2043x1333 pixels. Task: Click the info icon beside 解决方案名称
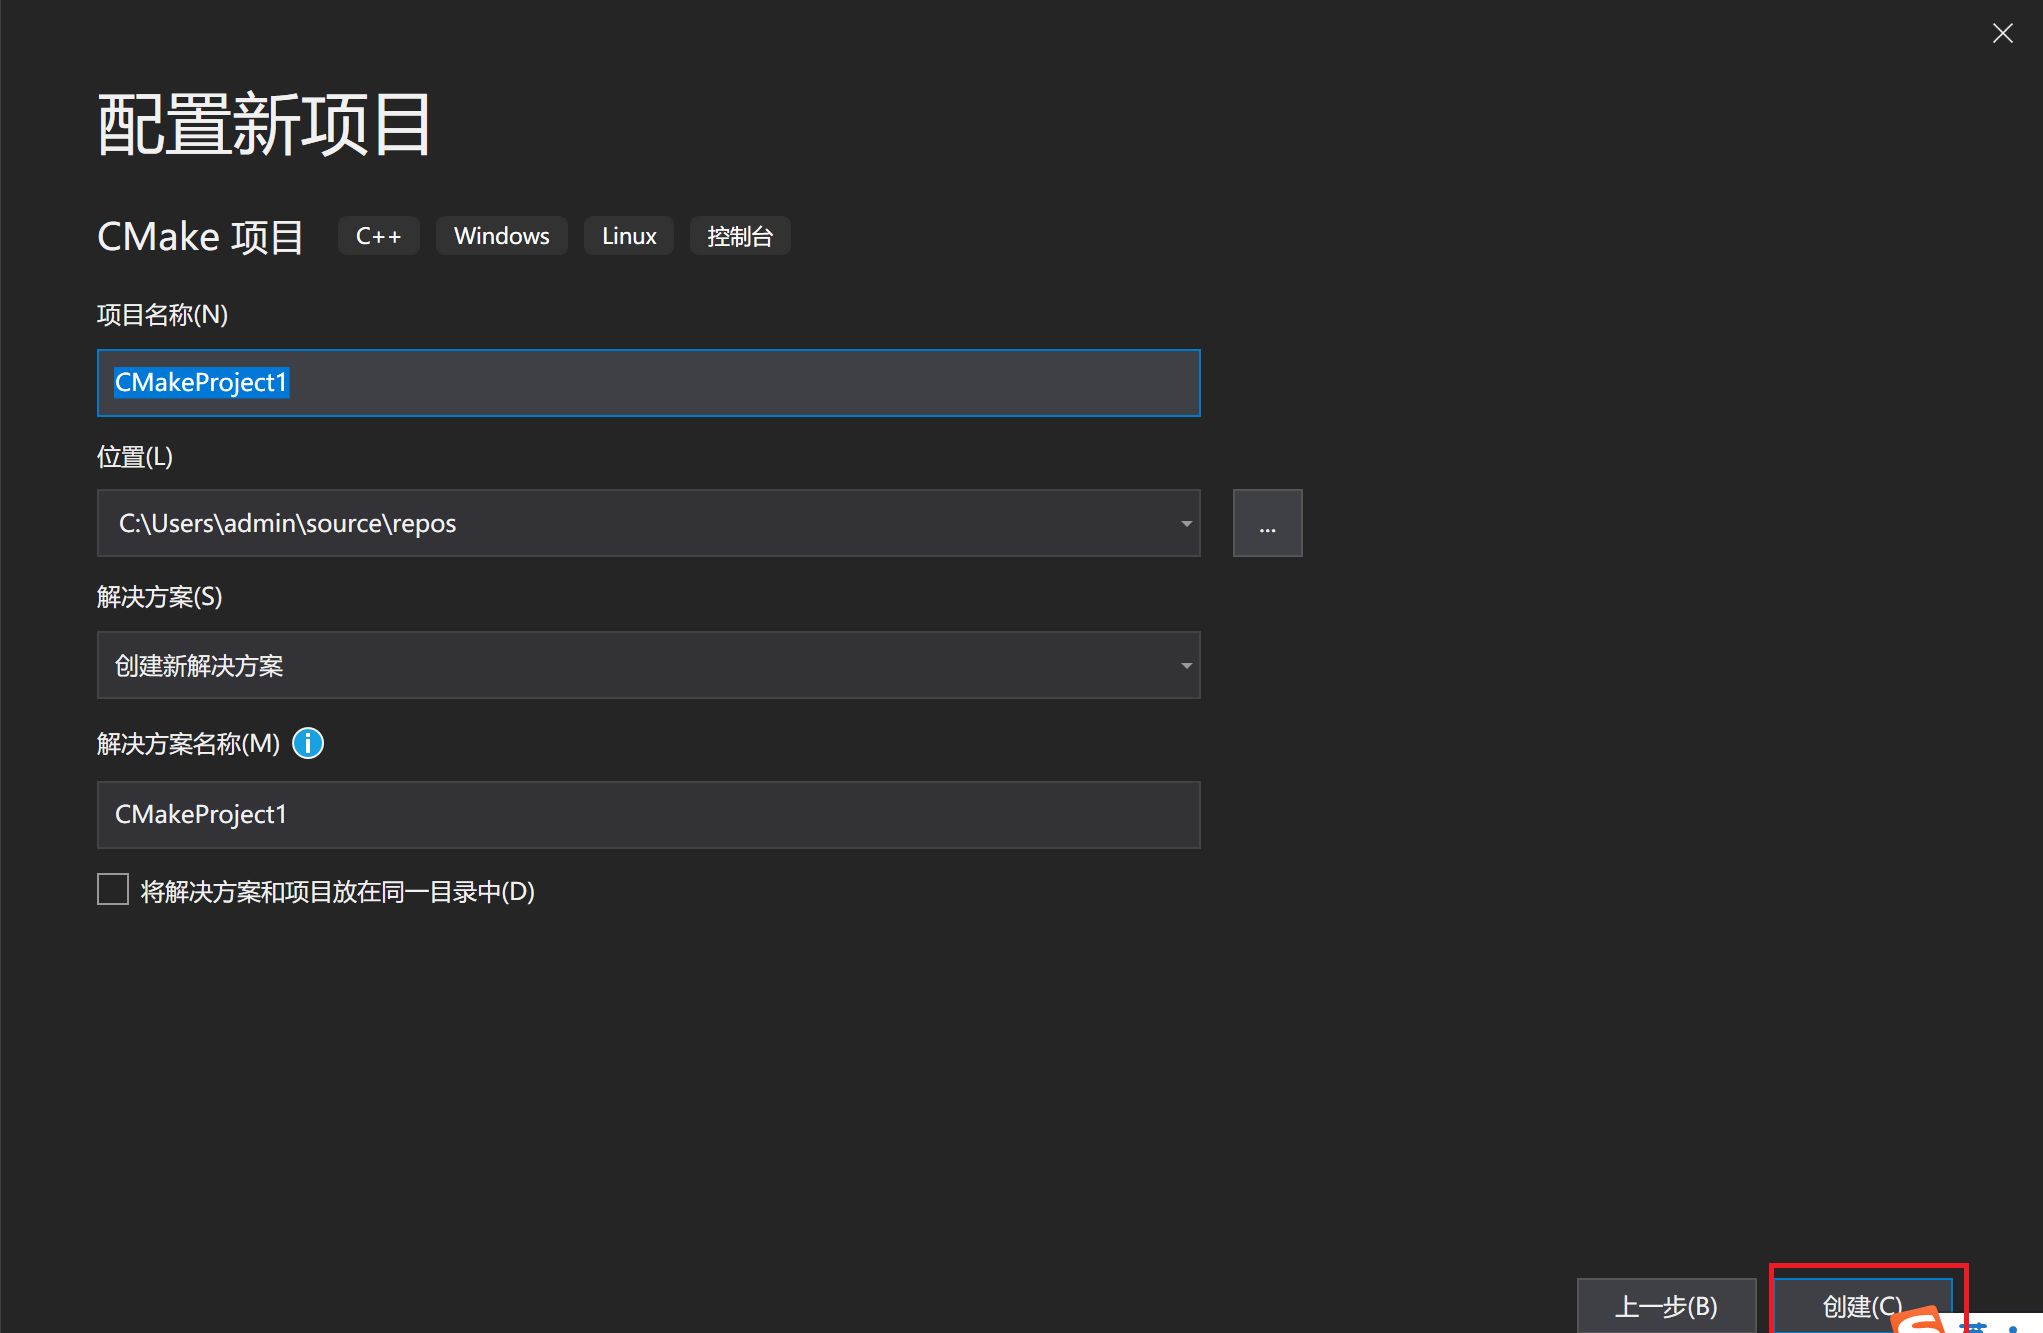[x=308, y=743]
